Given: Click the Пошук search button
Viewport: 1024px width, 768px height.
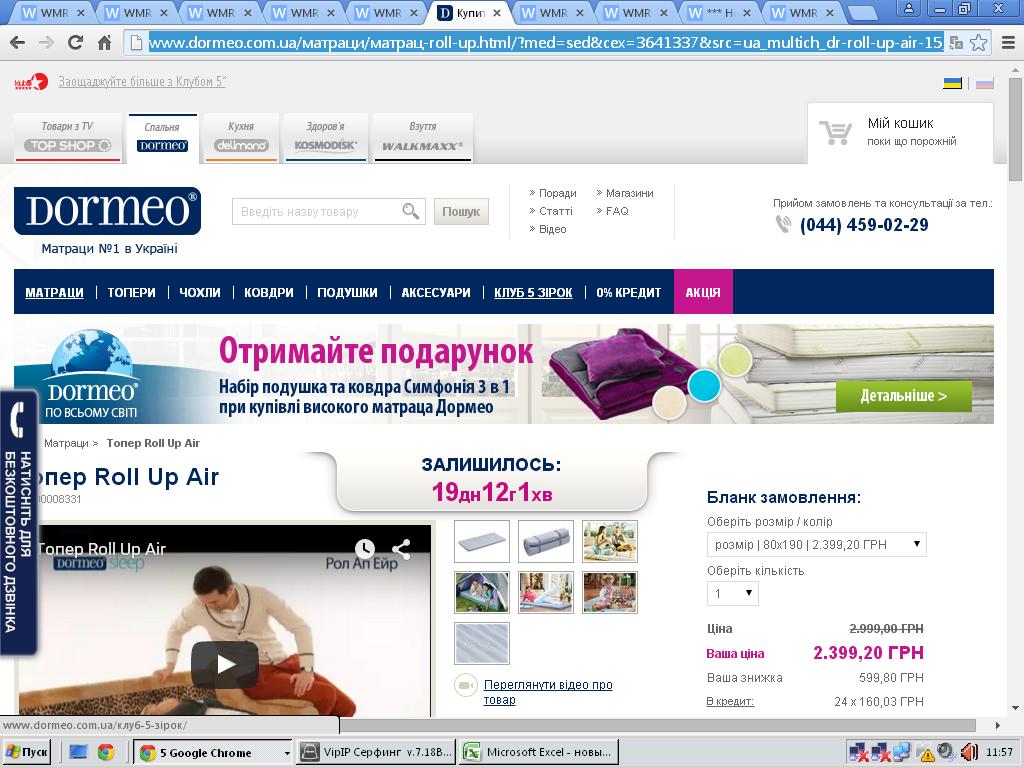Looking at the screenshot, I should (x=461, y=212).
